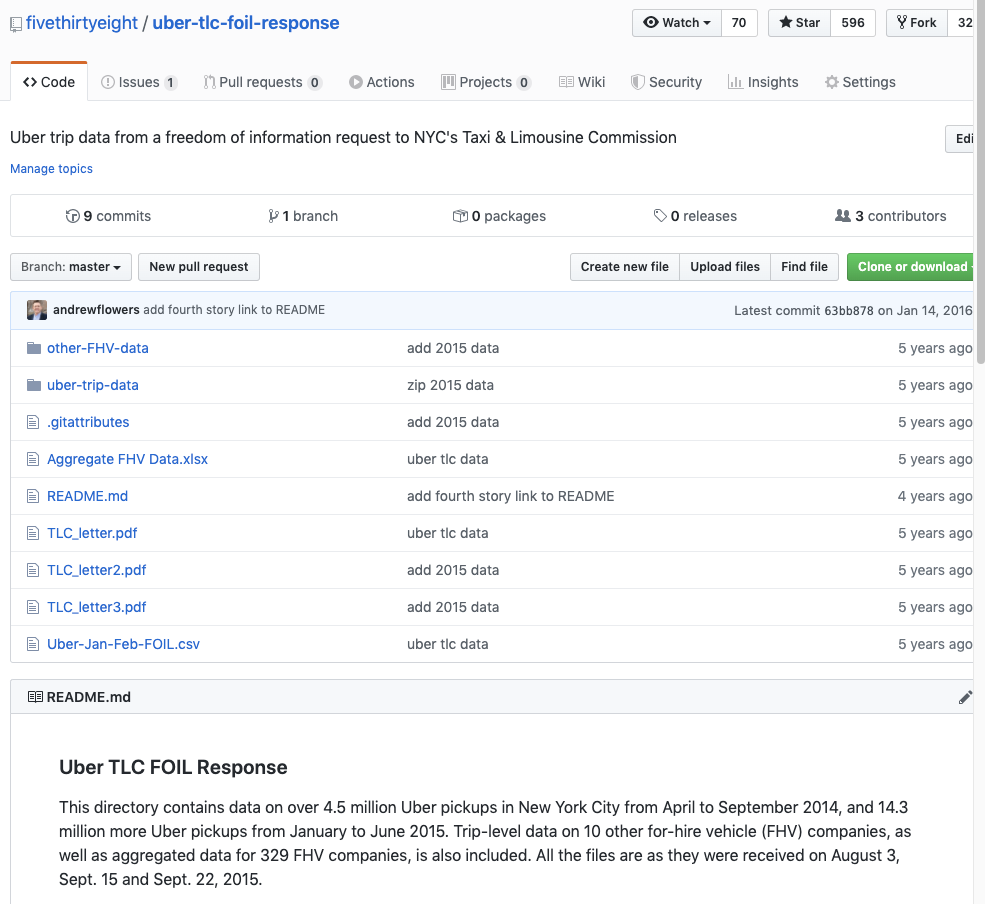Click the 70 watchers count

[x=739, y=23]
